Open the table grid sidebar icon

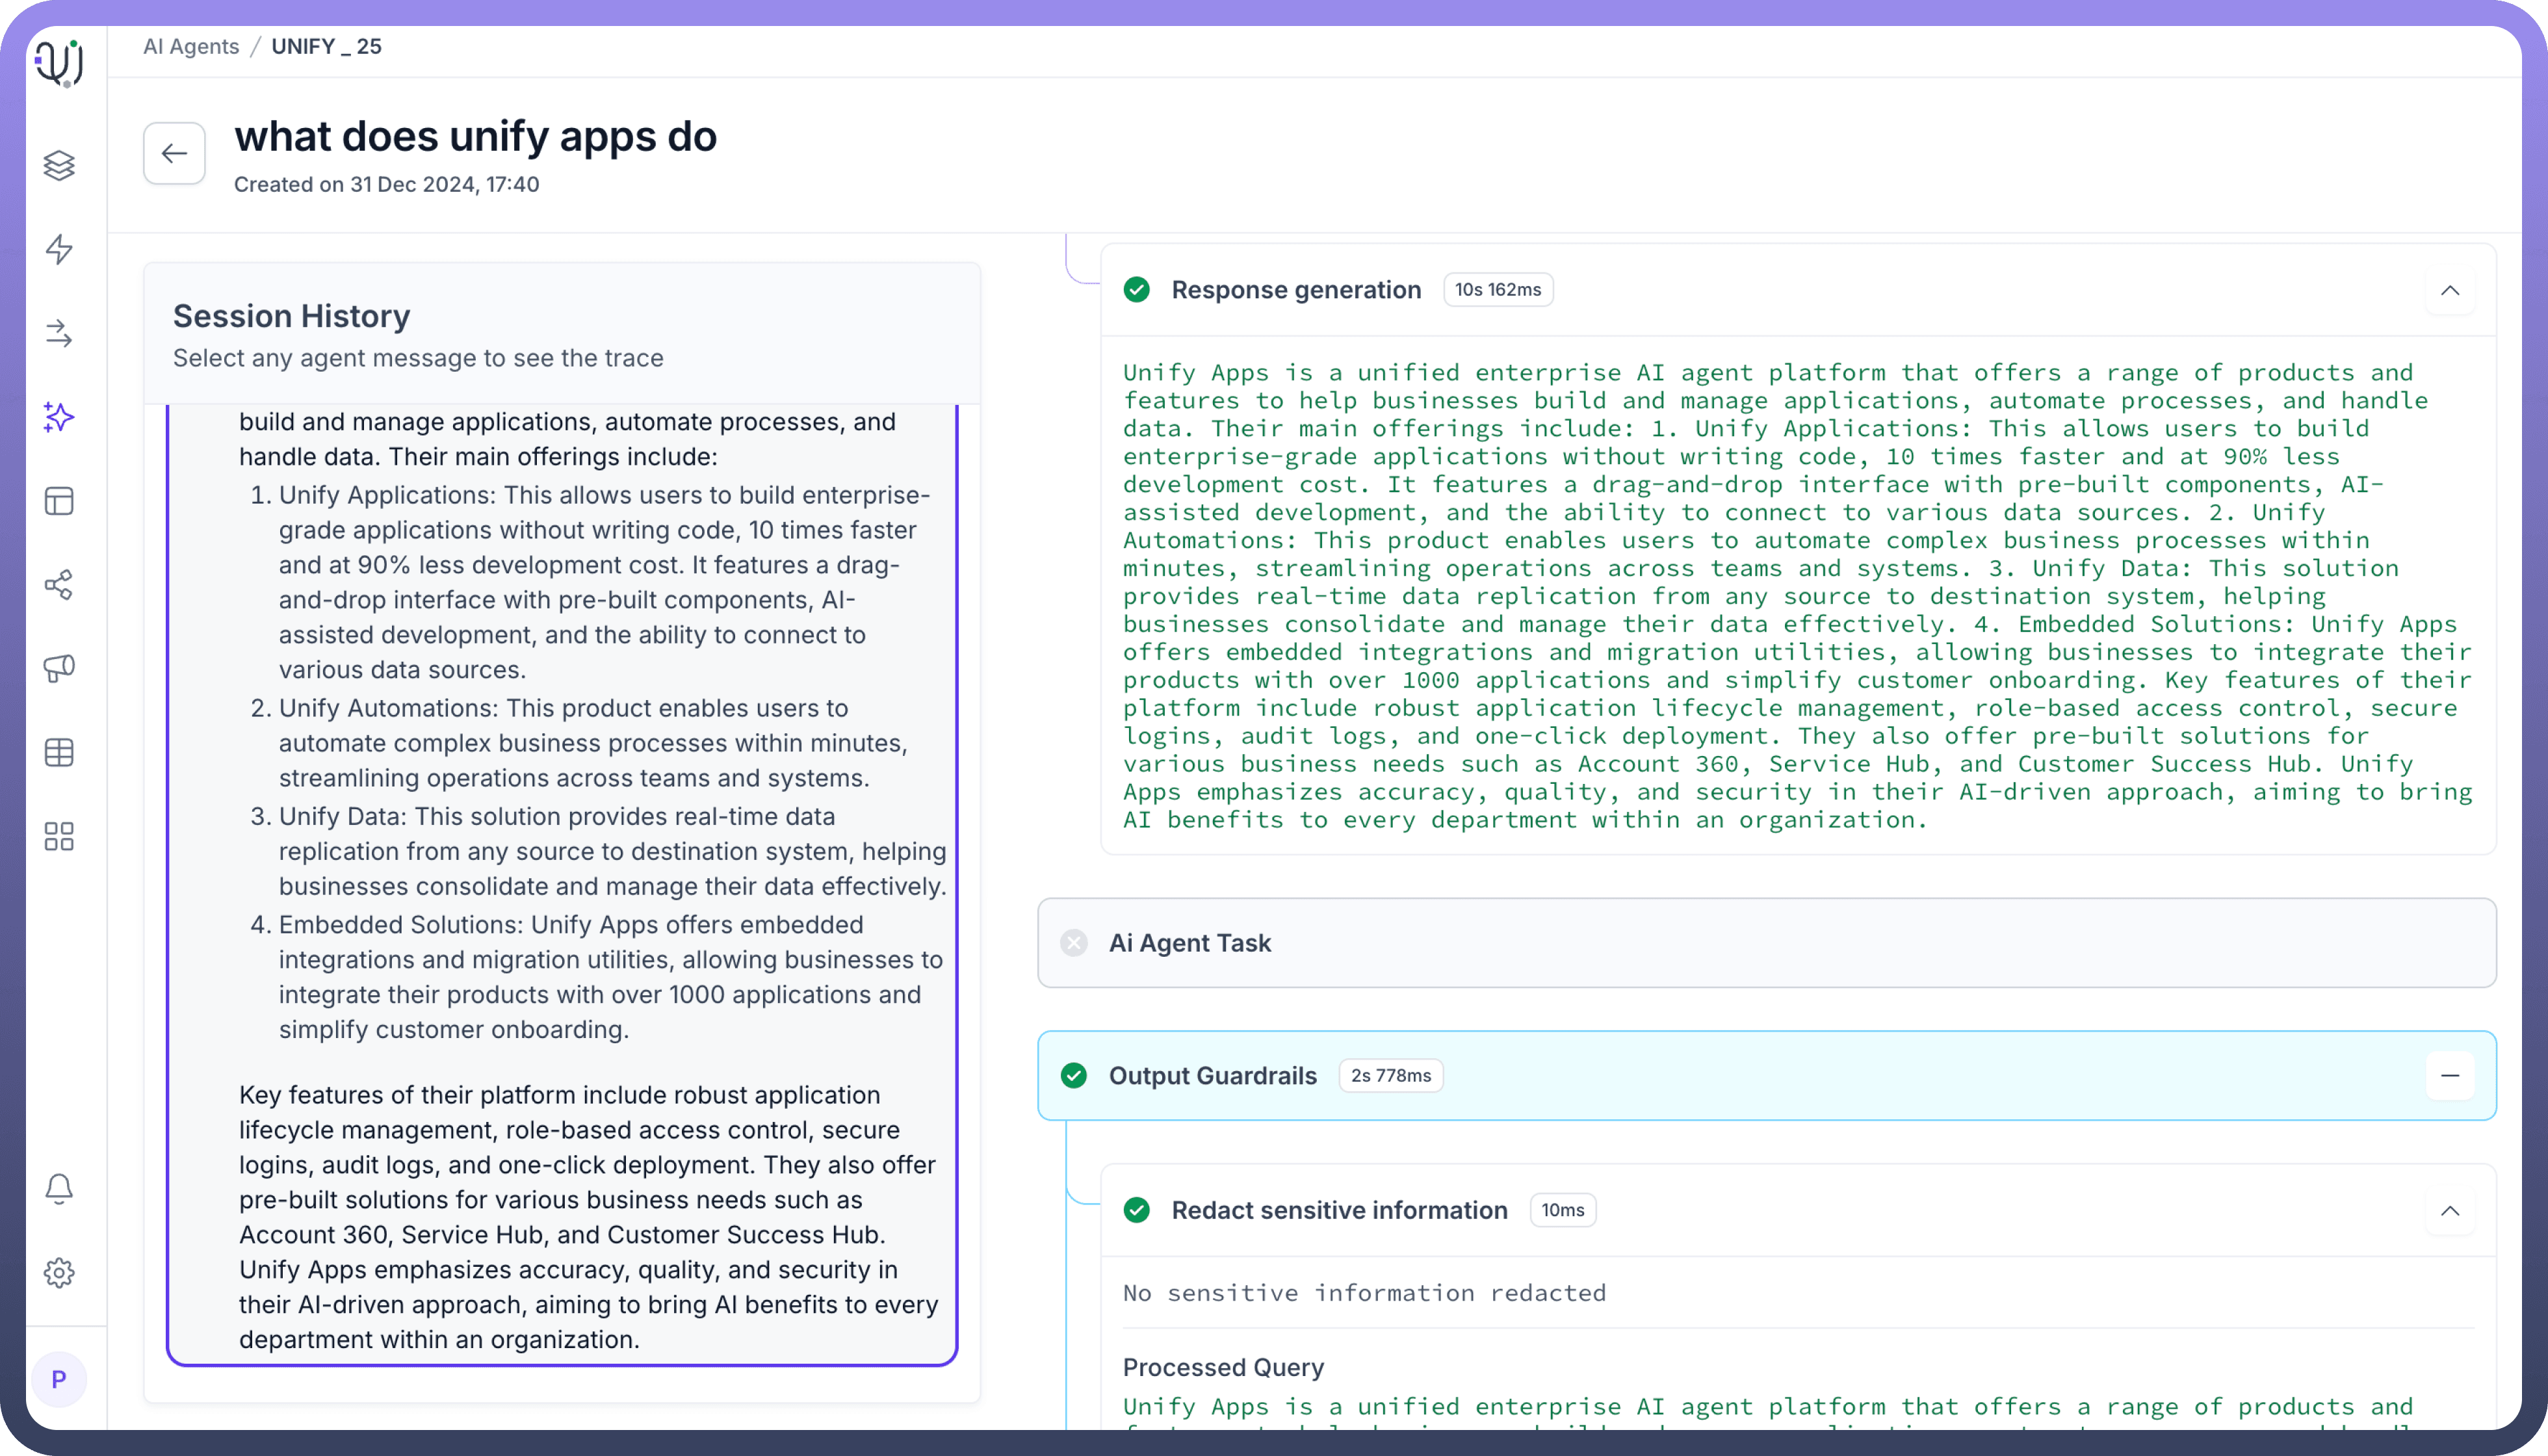pyautogui.click(x=59, y=752)
